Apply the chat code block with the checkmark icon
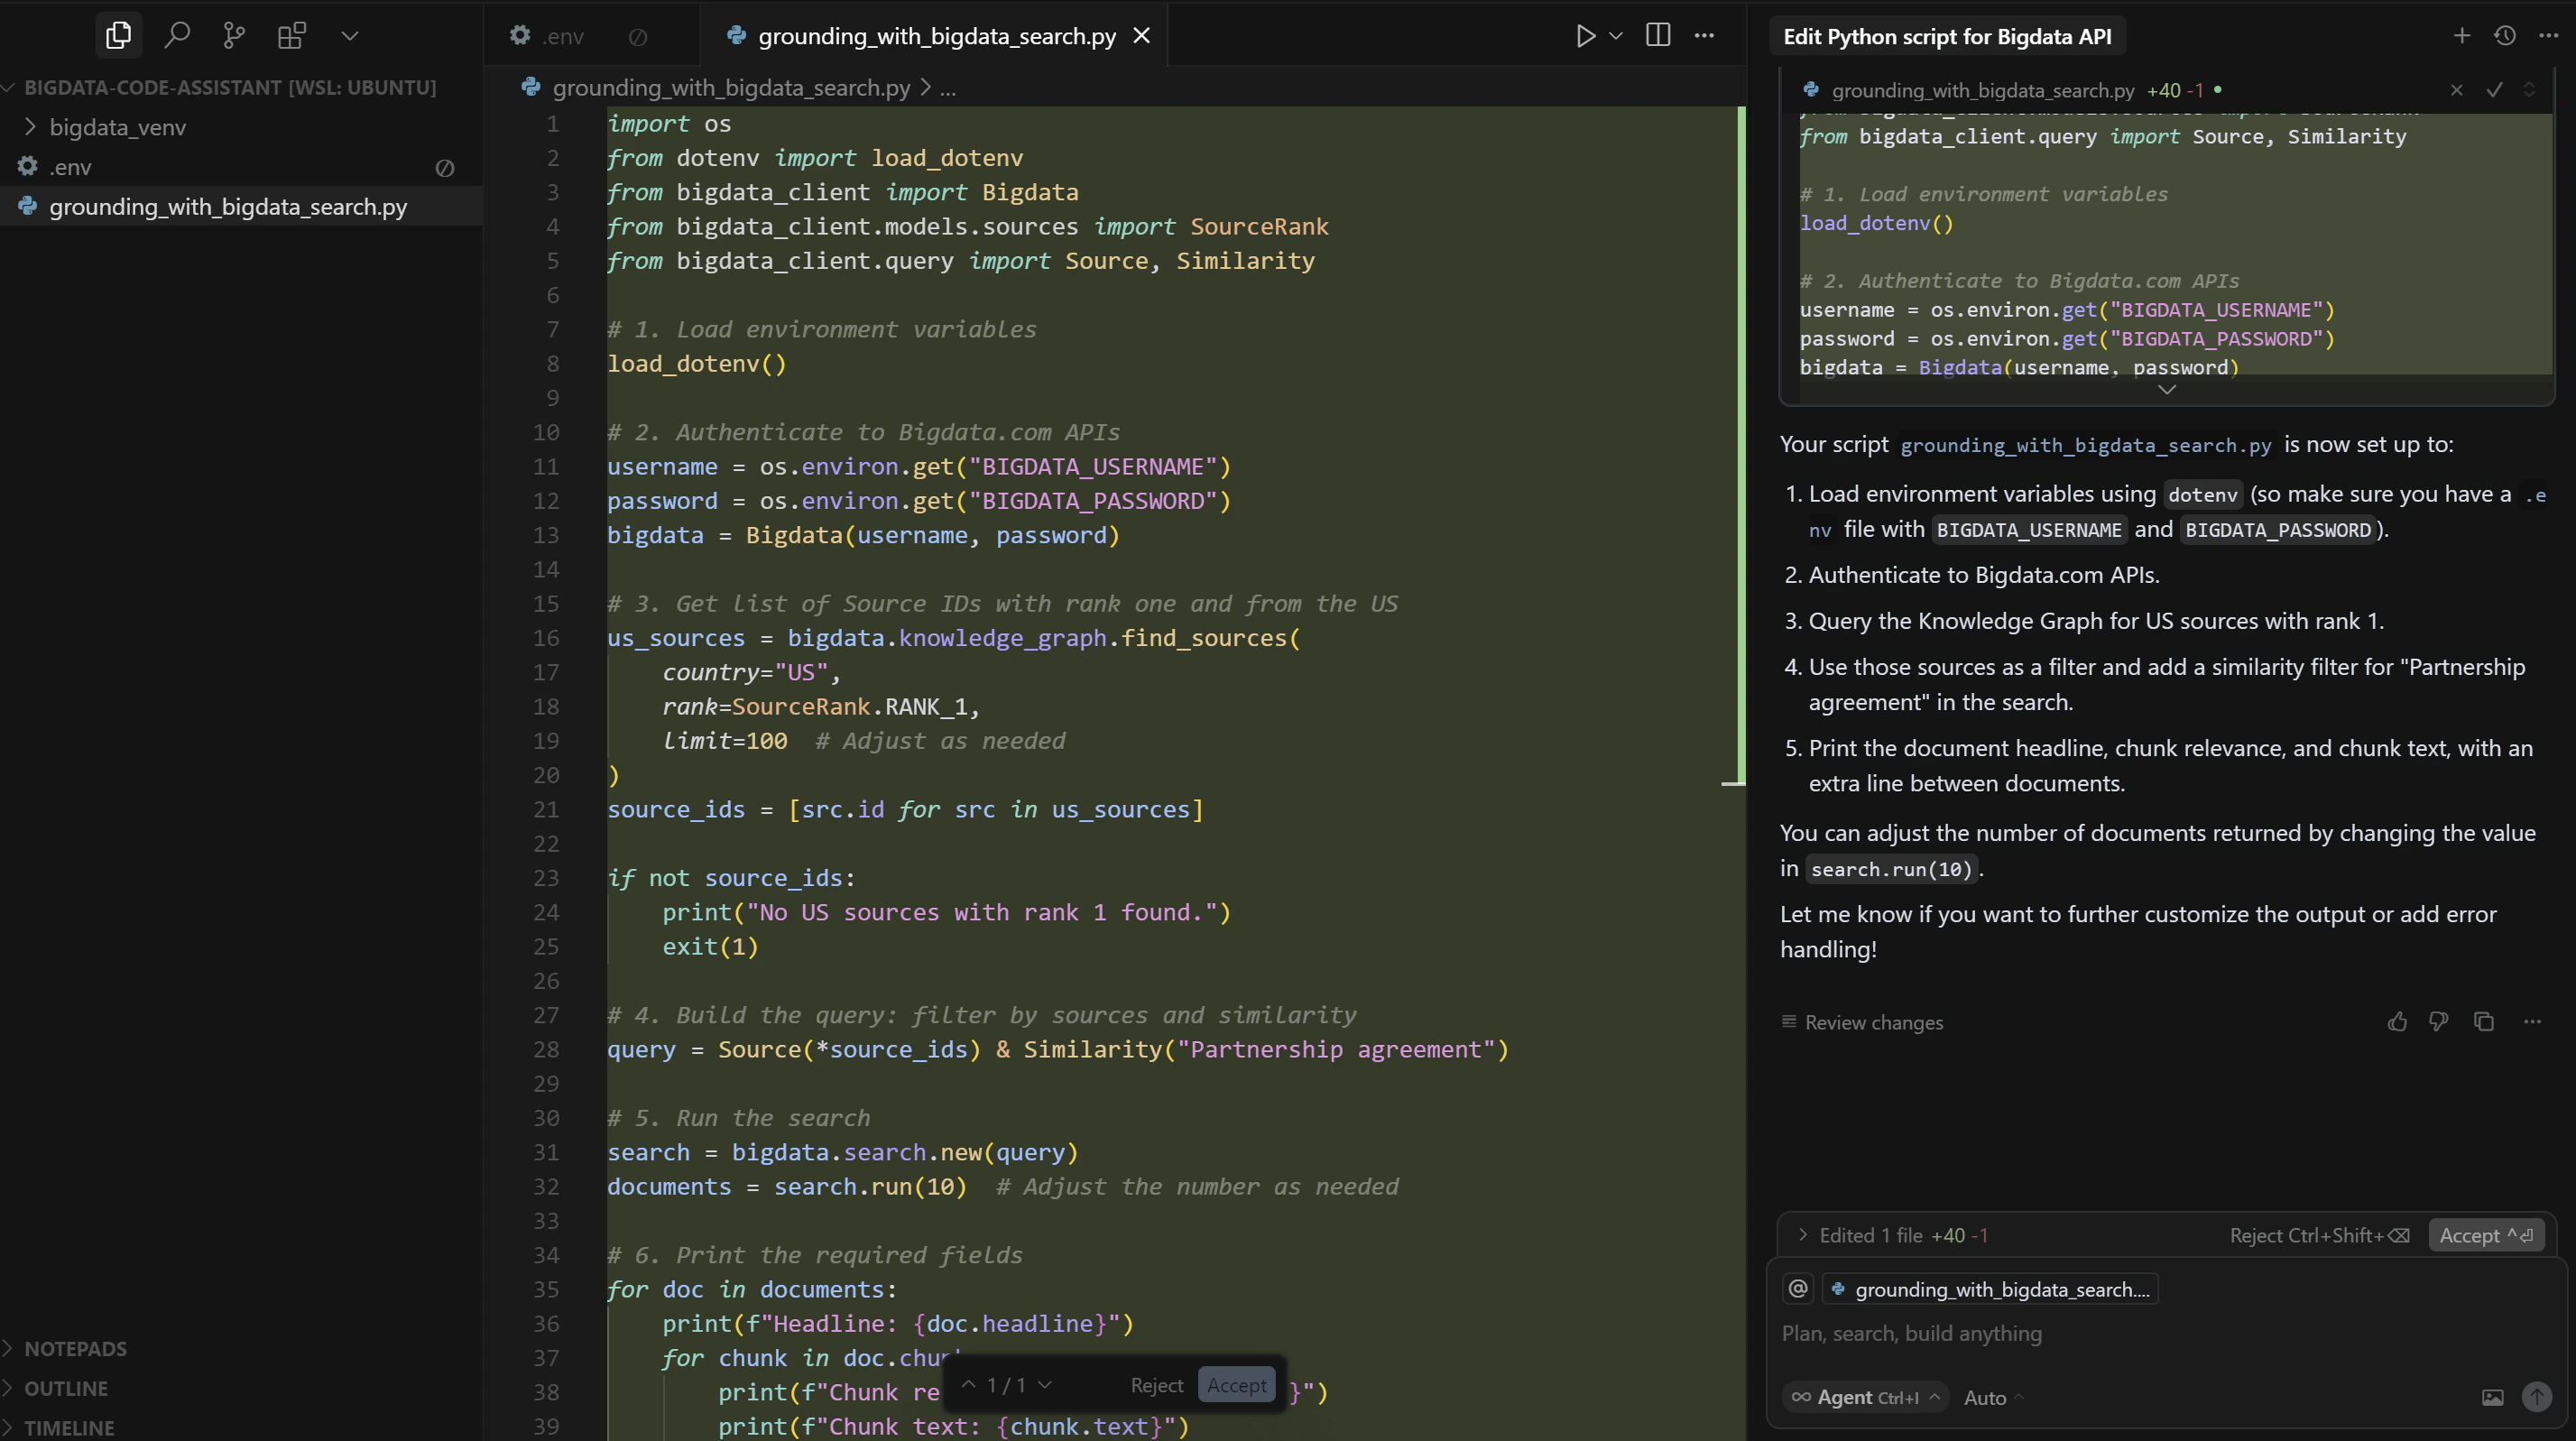Screen dimensions: 2576x1441 [x=2494, y=90]
